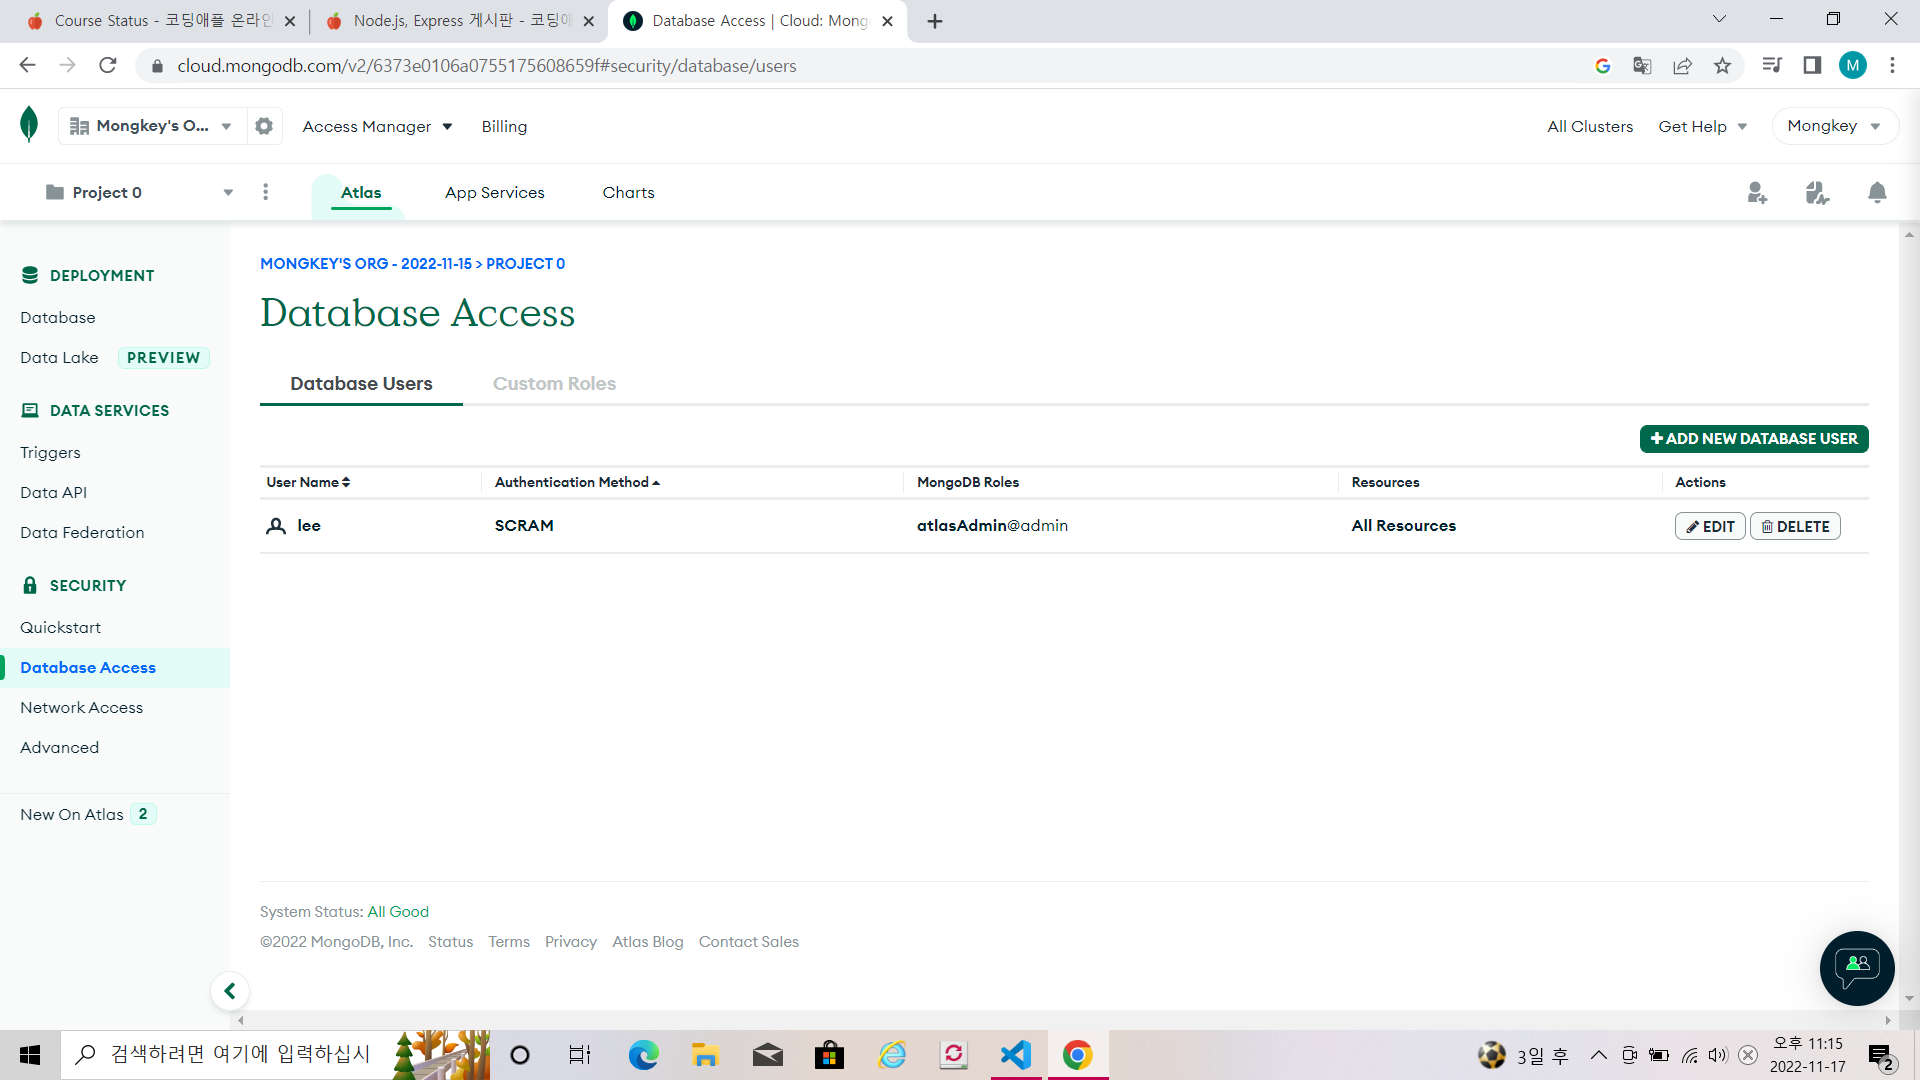Click invite user icon in project bar
Image resolution: width=1920 pixels, height=1080 pixels.
pyautogui.click(x=1757, y=192)
